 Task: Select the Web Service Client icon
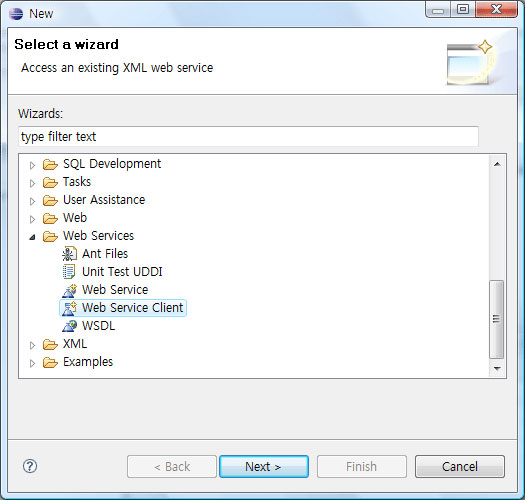pos(69,308)
